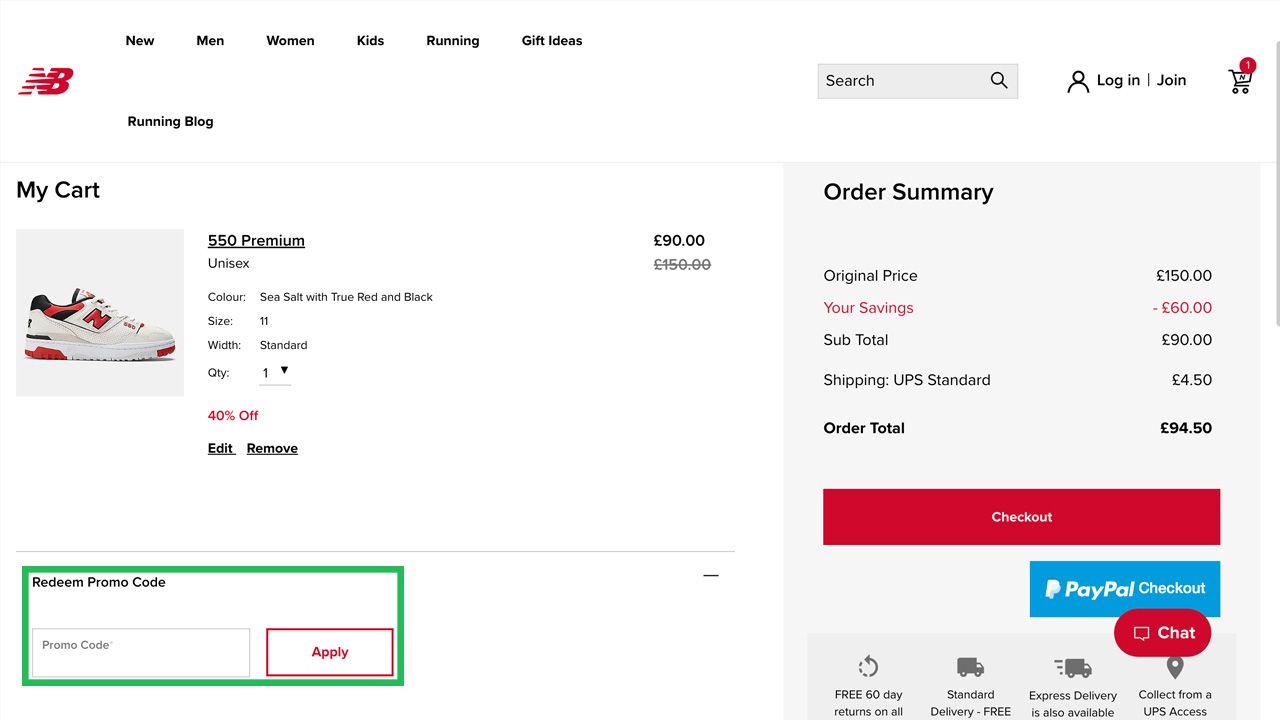The height and width of the screenshot is (720, 1280).
Task: Click the '40% Off' discount text
Action: (233, 415)
